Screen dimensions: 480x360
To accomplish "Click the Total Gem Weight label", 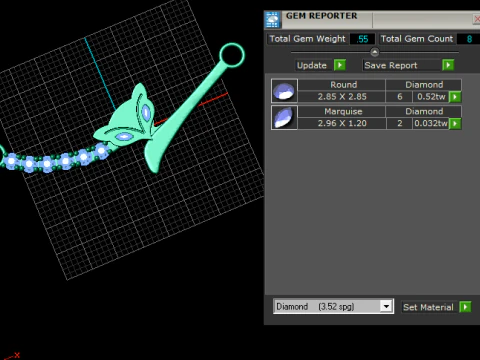I will [307, 39].
